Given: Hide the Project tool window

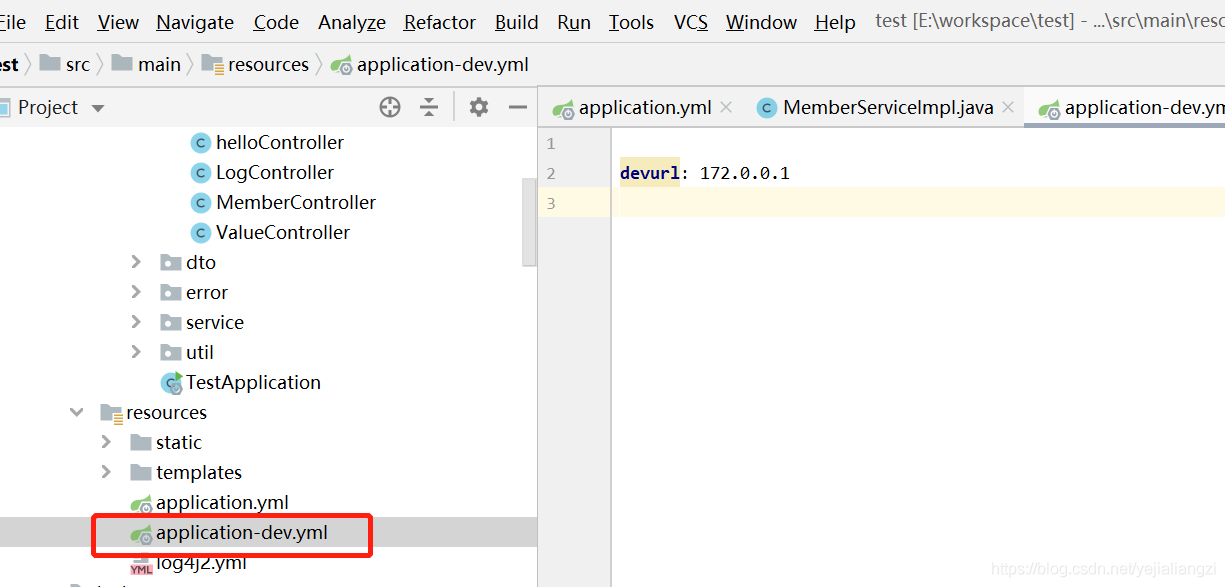Looking at the screenshot, I should pyautogui.click(x=518, y=107).
